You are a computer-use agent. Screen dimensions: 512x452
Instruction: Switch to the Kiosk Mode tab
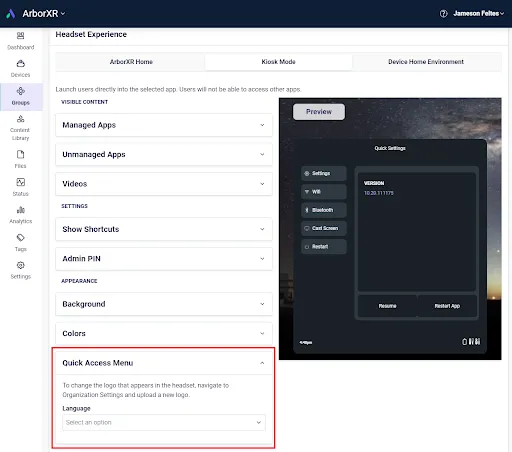278,62
